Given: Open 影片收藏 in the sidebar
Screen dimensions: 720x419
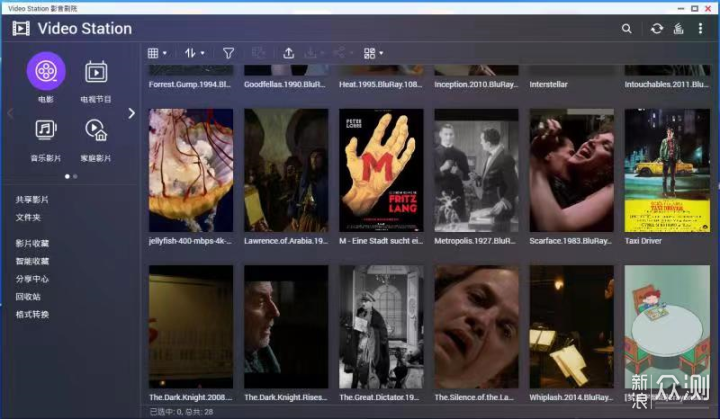Looking at the screenshot, I should (32, 243).
